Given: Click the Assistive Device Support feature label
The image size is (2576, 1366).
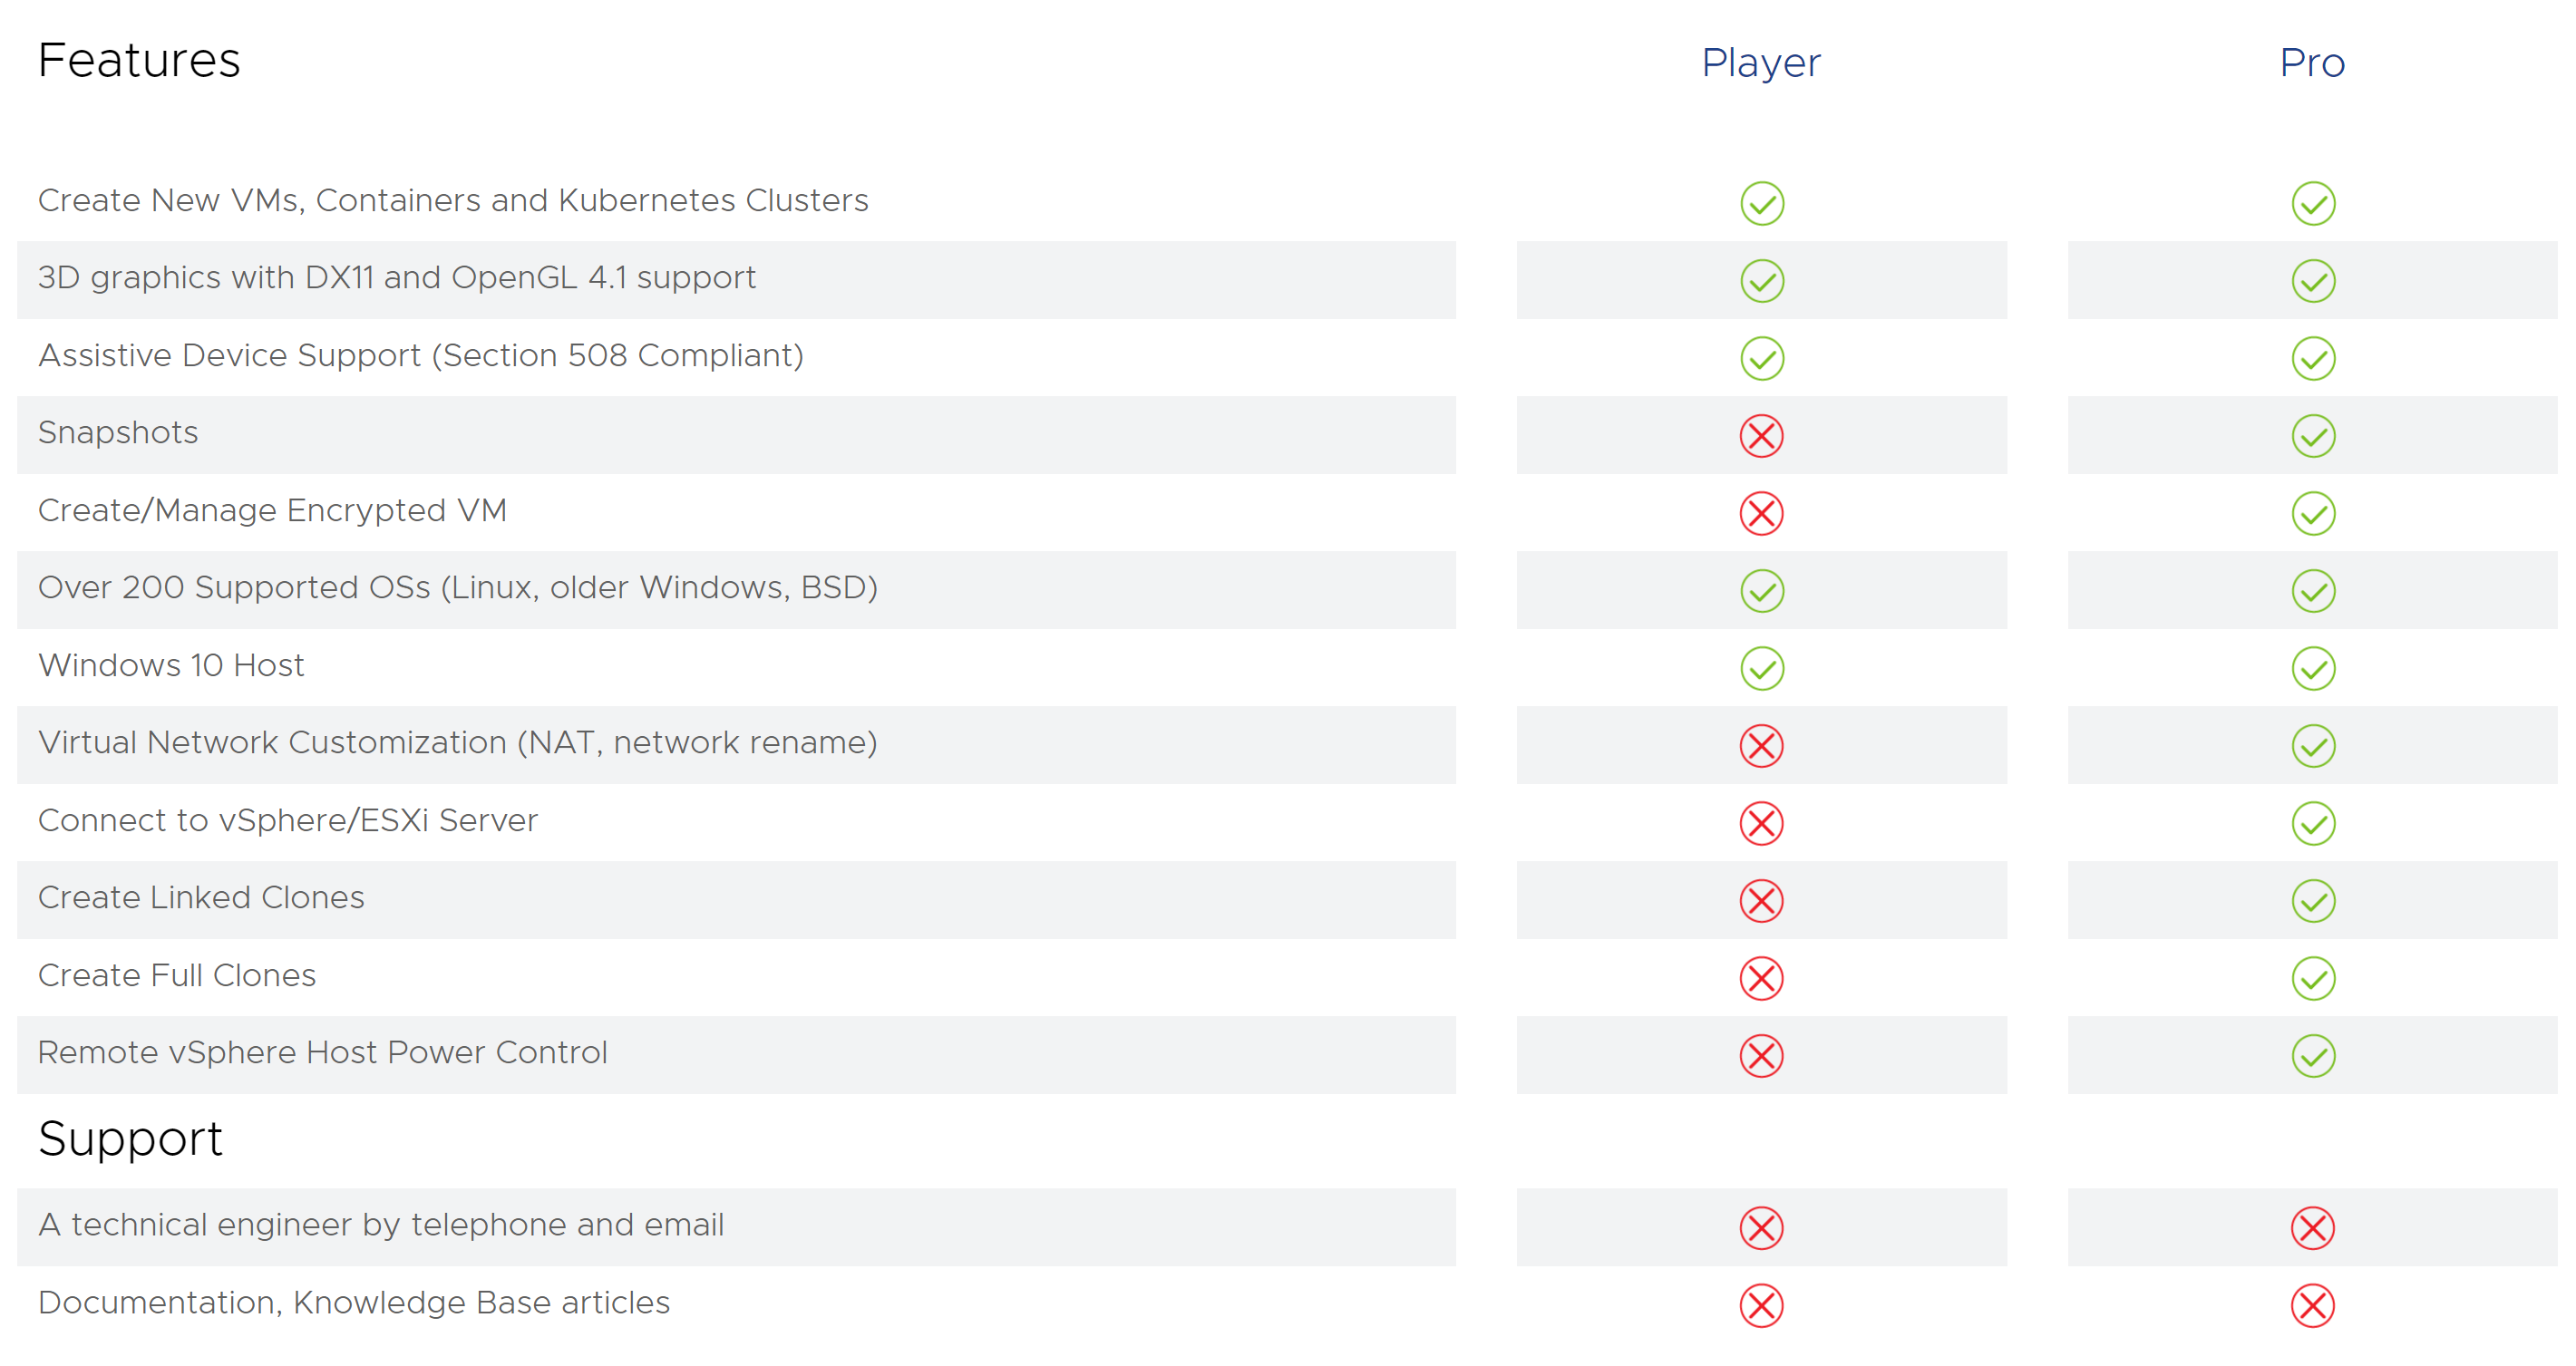Looking at the screenshot, I should point(420,355).
